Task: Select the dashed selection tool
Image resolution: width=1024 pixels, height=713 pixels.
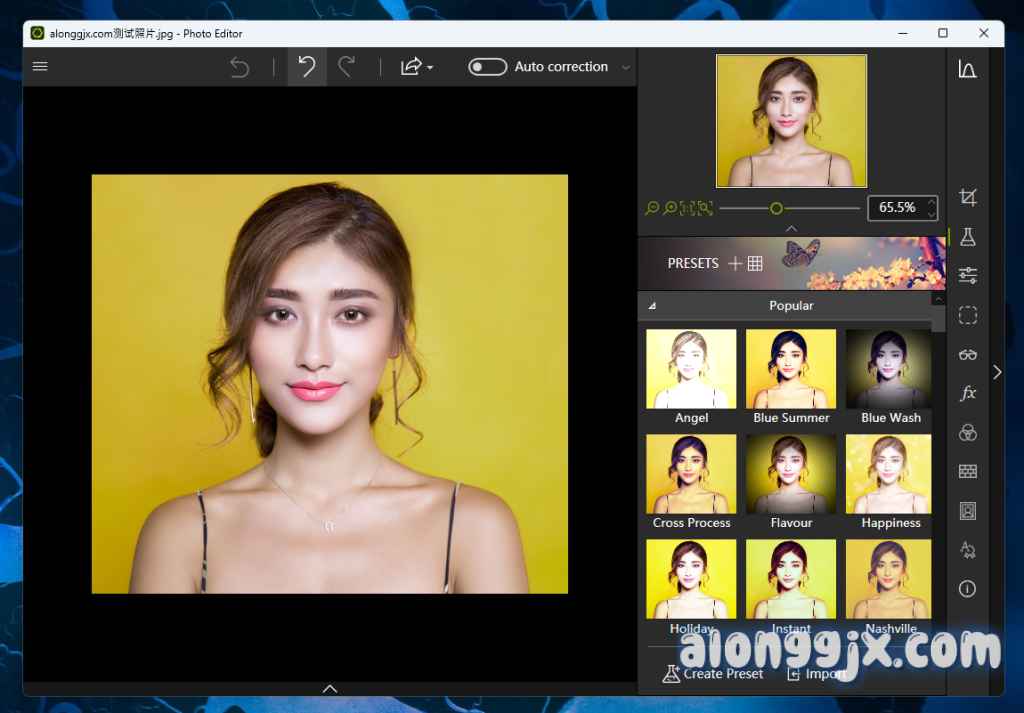Action: pyautogui.click(x=967, y=315)
